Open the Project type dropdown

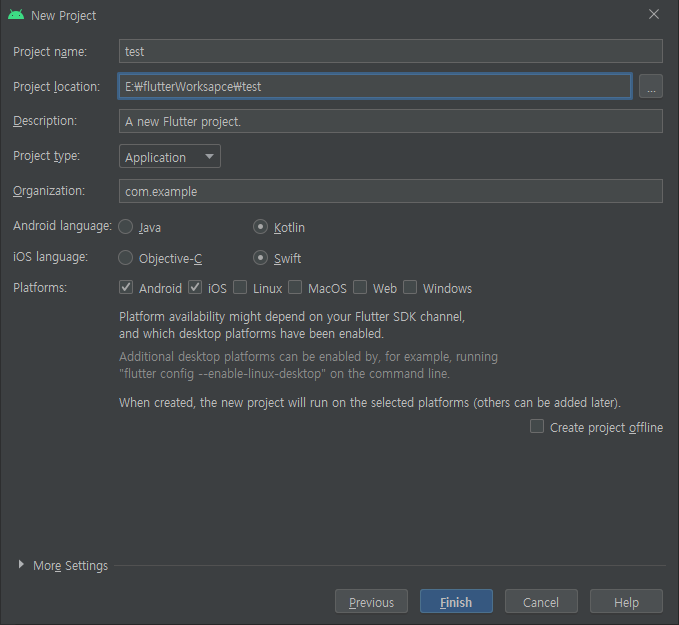pyautogui.click(x=170, y=156)
